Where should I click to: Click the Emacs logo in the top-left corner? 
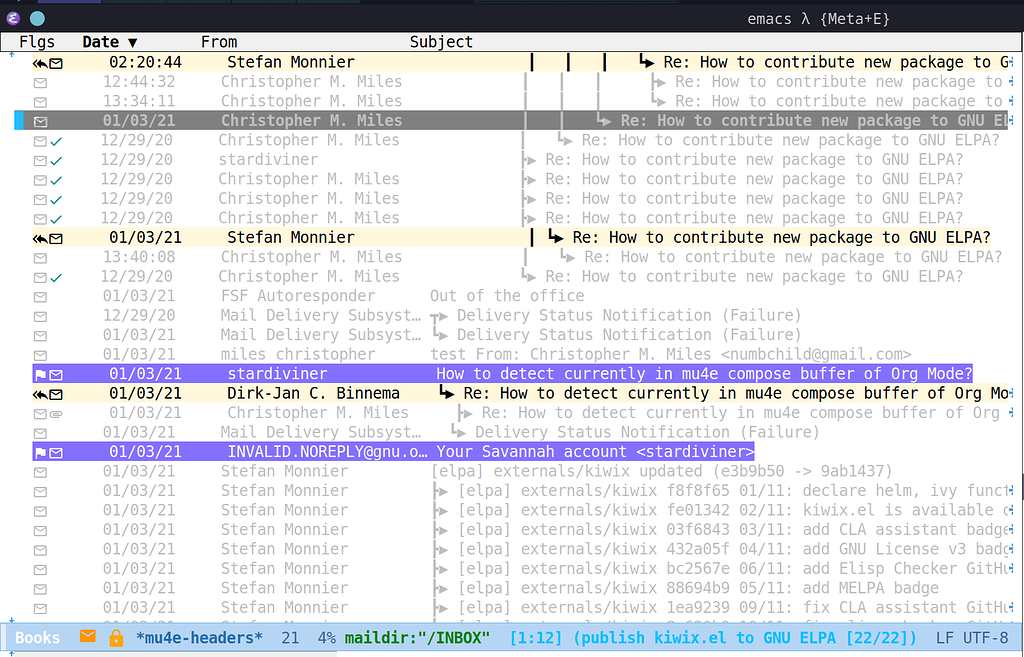pyautogui.click(x=12, y=18)
